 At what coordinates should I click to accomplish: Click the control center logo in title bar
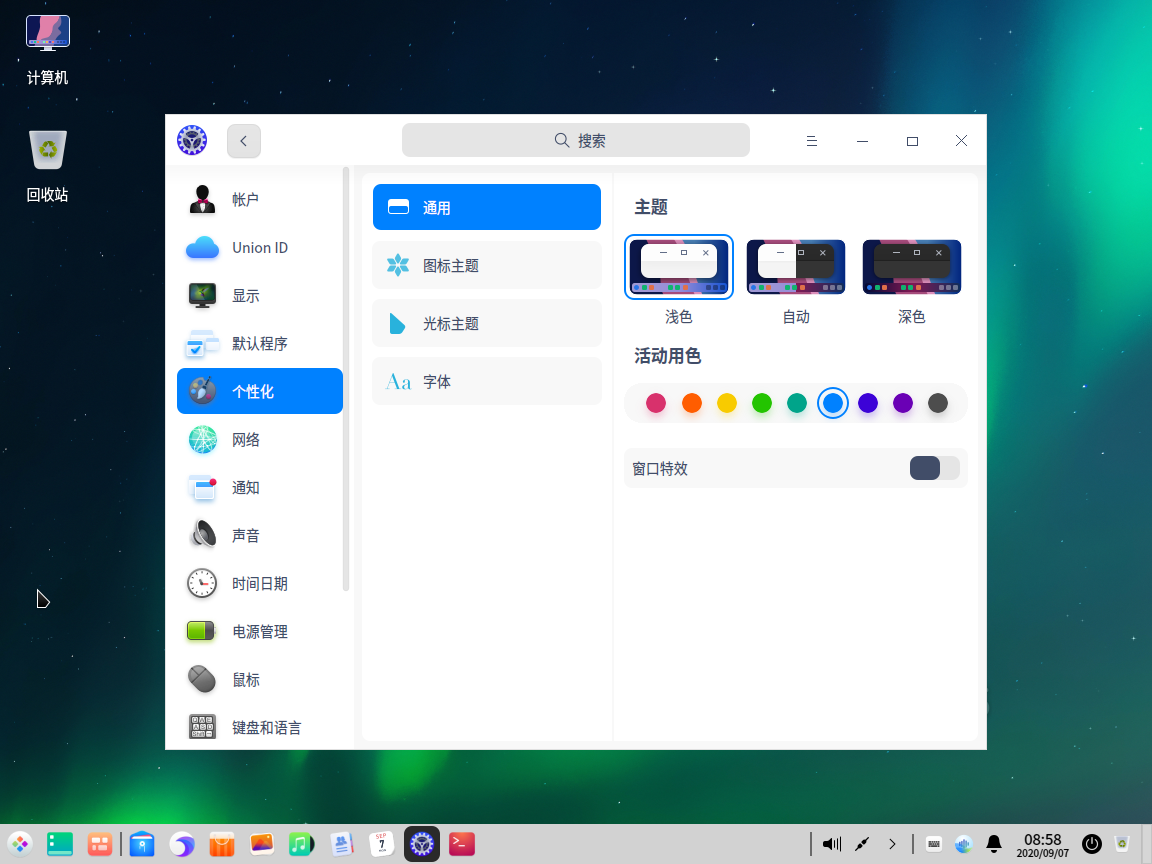point(192,140)
